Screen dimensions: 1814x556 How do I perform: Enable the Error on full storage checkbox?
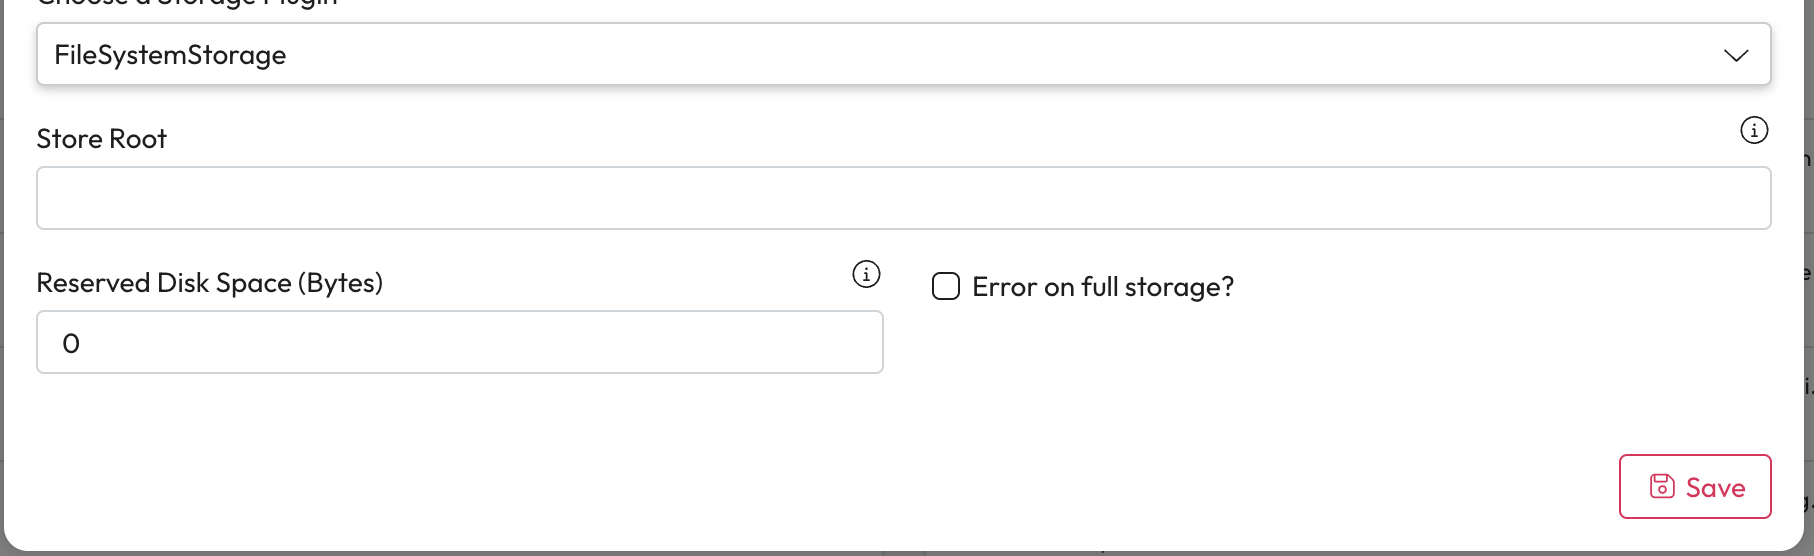click(x=946, y=287)
